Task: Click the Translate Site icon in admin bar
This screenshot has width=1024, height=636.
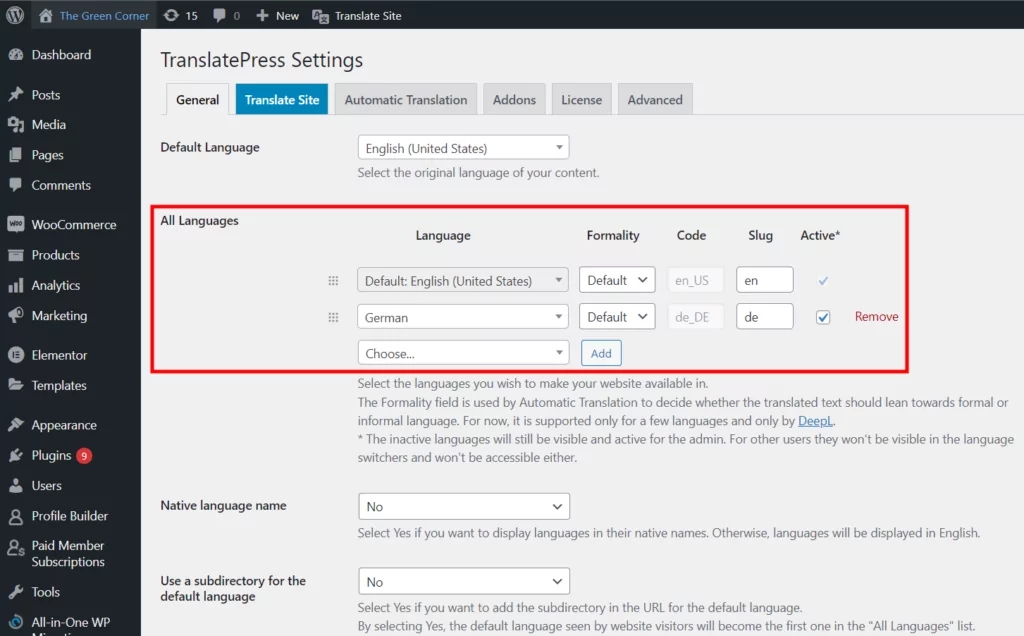Action: tap(320, 16)
